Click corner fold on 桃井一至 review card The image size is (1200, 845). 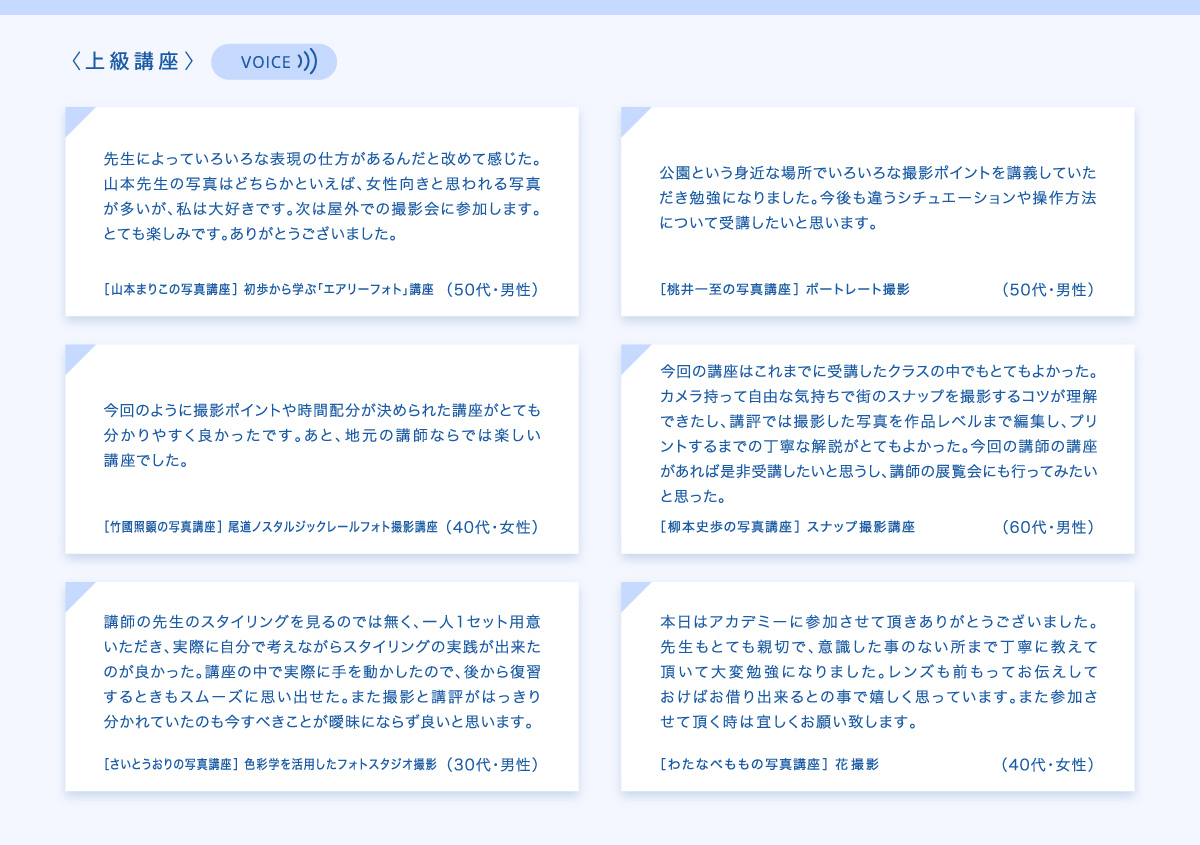point(632,117)
